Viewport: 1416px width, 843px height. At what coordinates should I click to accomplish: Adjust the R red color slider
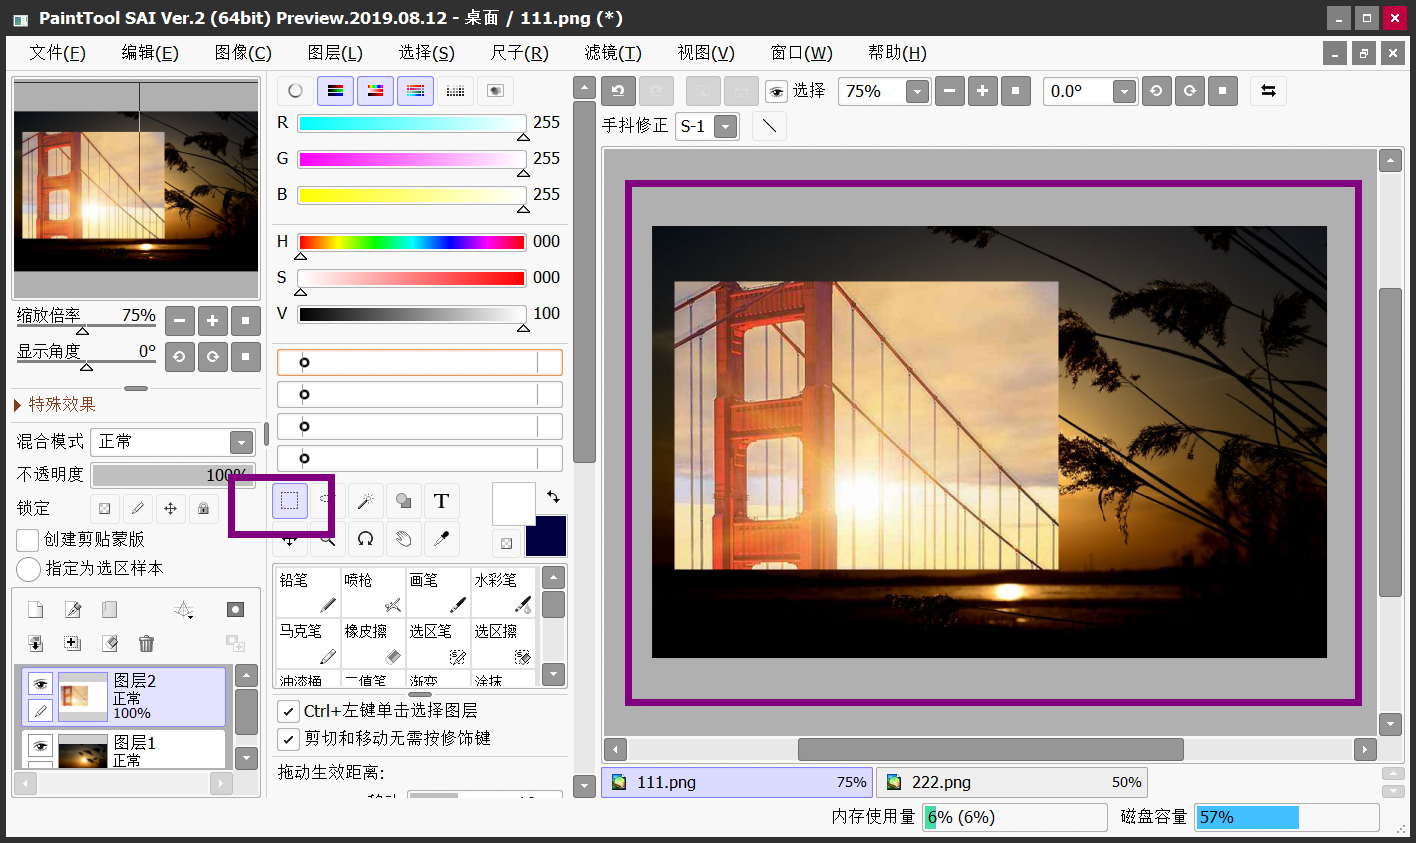tap(411, 124)
